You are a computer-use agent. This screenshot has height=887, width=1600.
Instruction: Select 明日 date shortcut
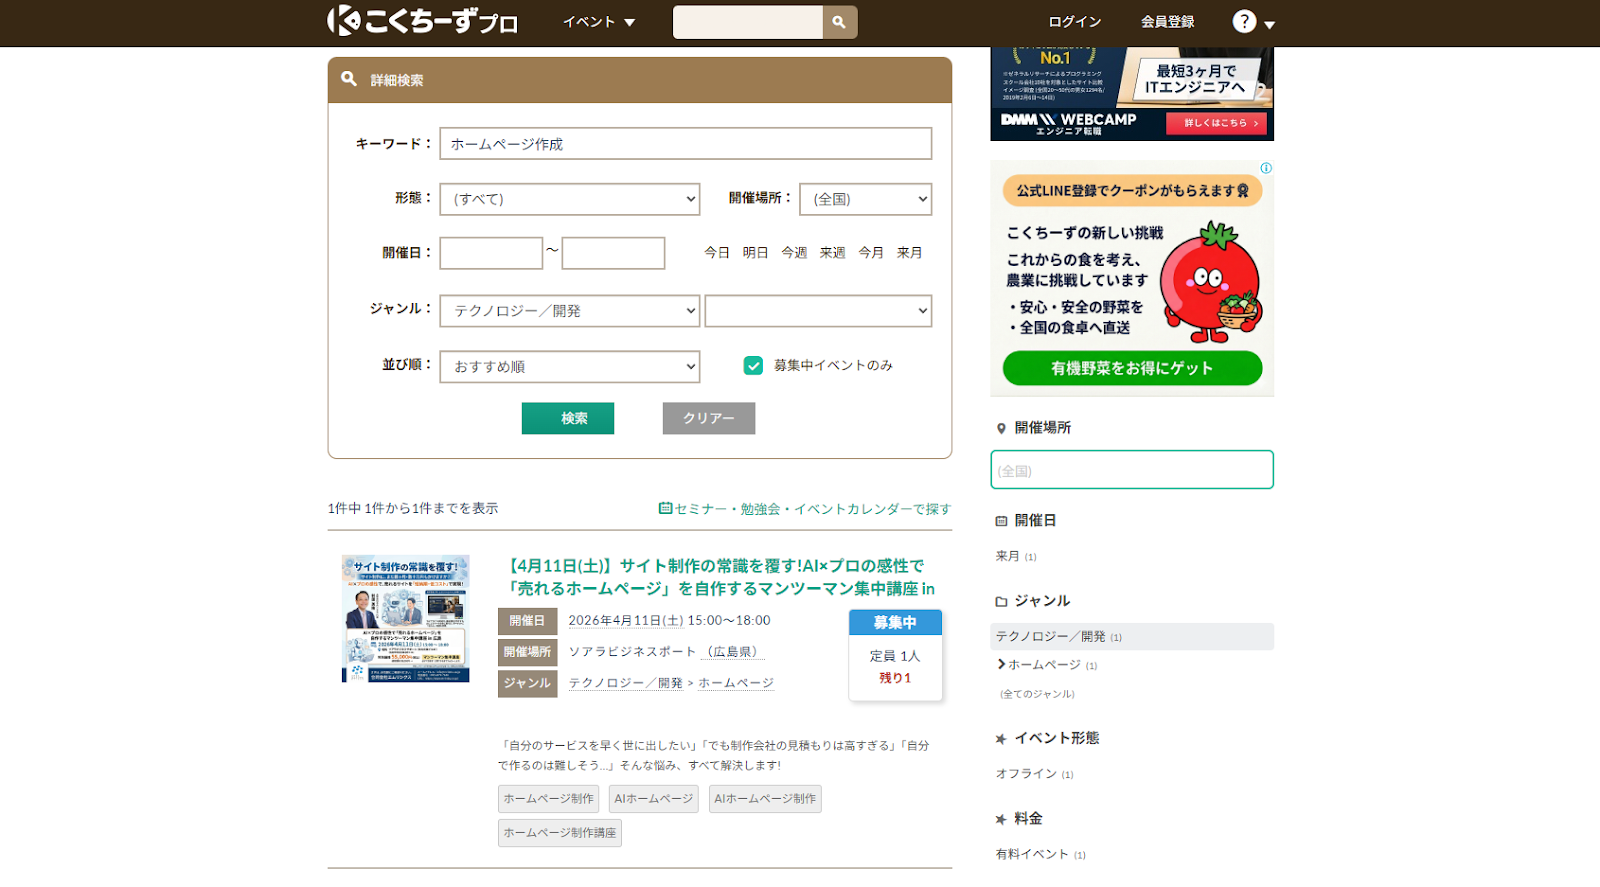(x=756, y=253)
